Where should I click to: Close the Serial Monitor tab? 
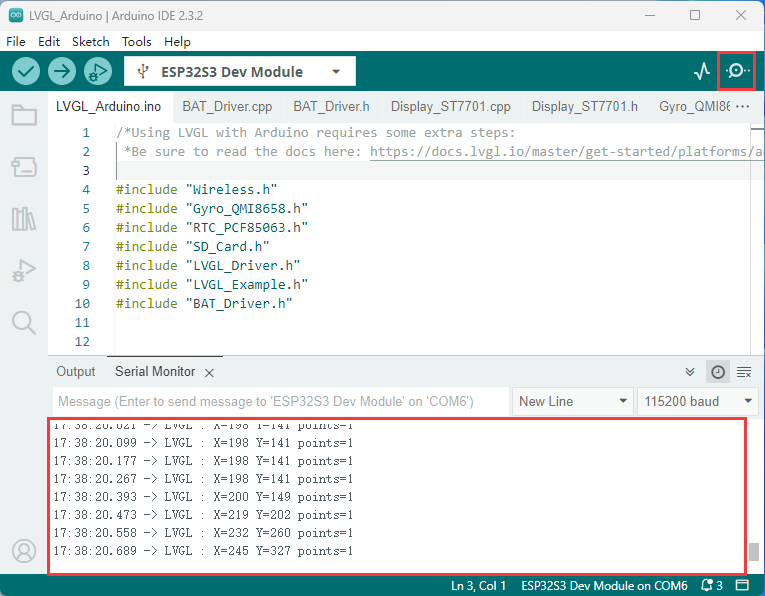coord(209,373)
